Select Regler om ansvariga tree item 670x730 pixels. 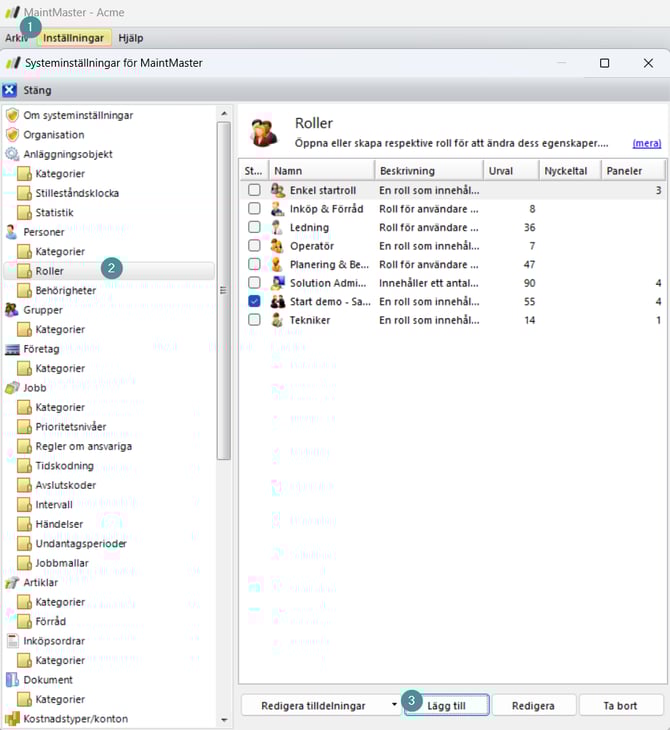pyautogui.click(x=83, y=446)
